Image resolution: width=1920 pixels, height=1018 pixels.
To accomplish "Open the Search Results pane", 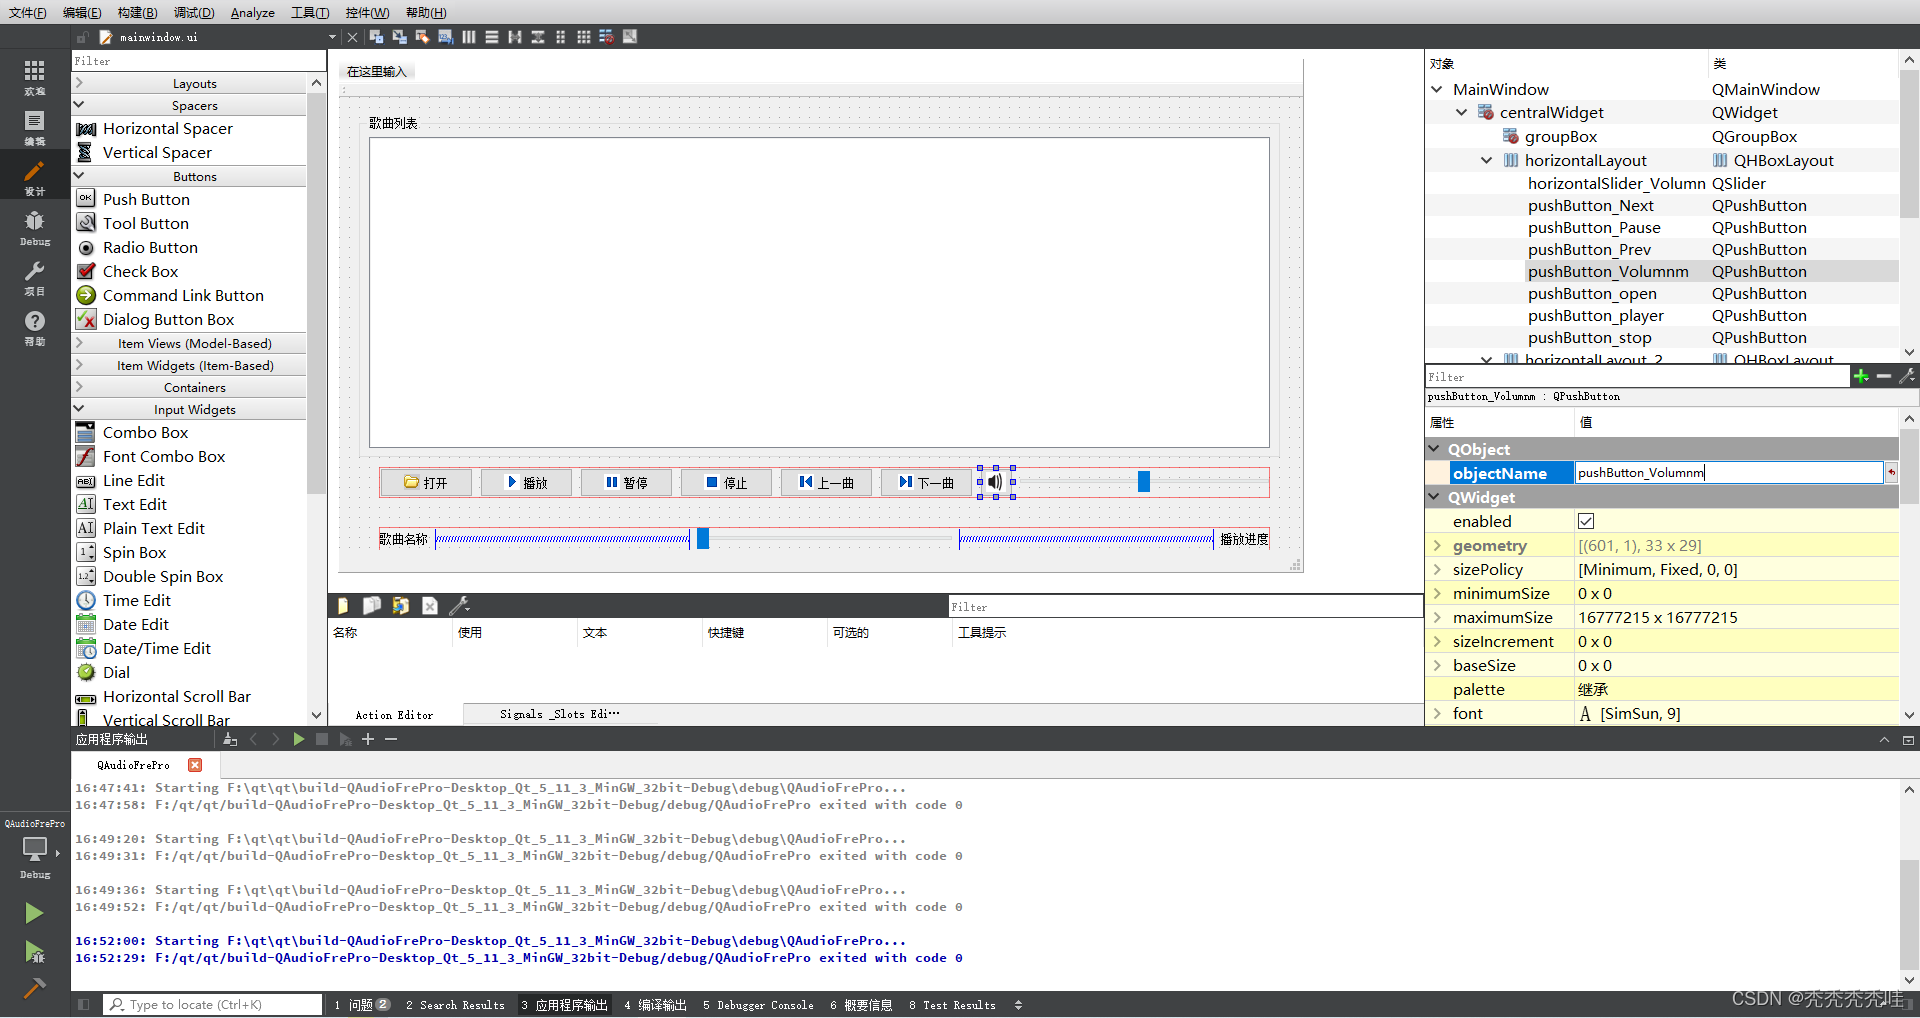I will coord(455,1005).
